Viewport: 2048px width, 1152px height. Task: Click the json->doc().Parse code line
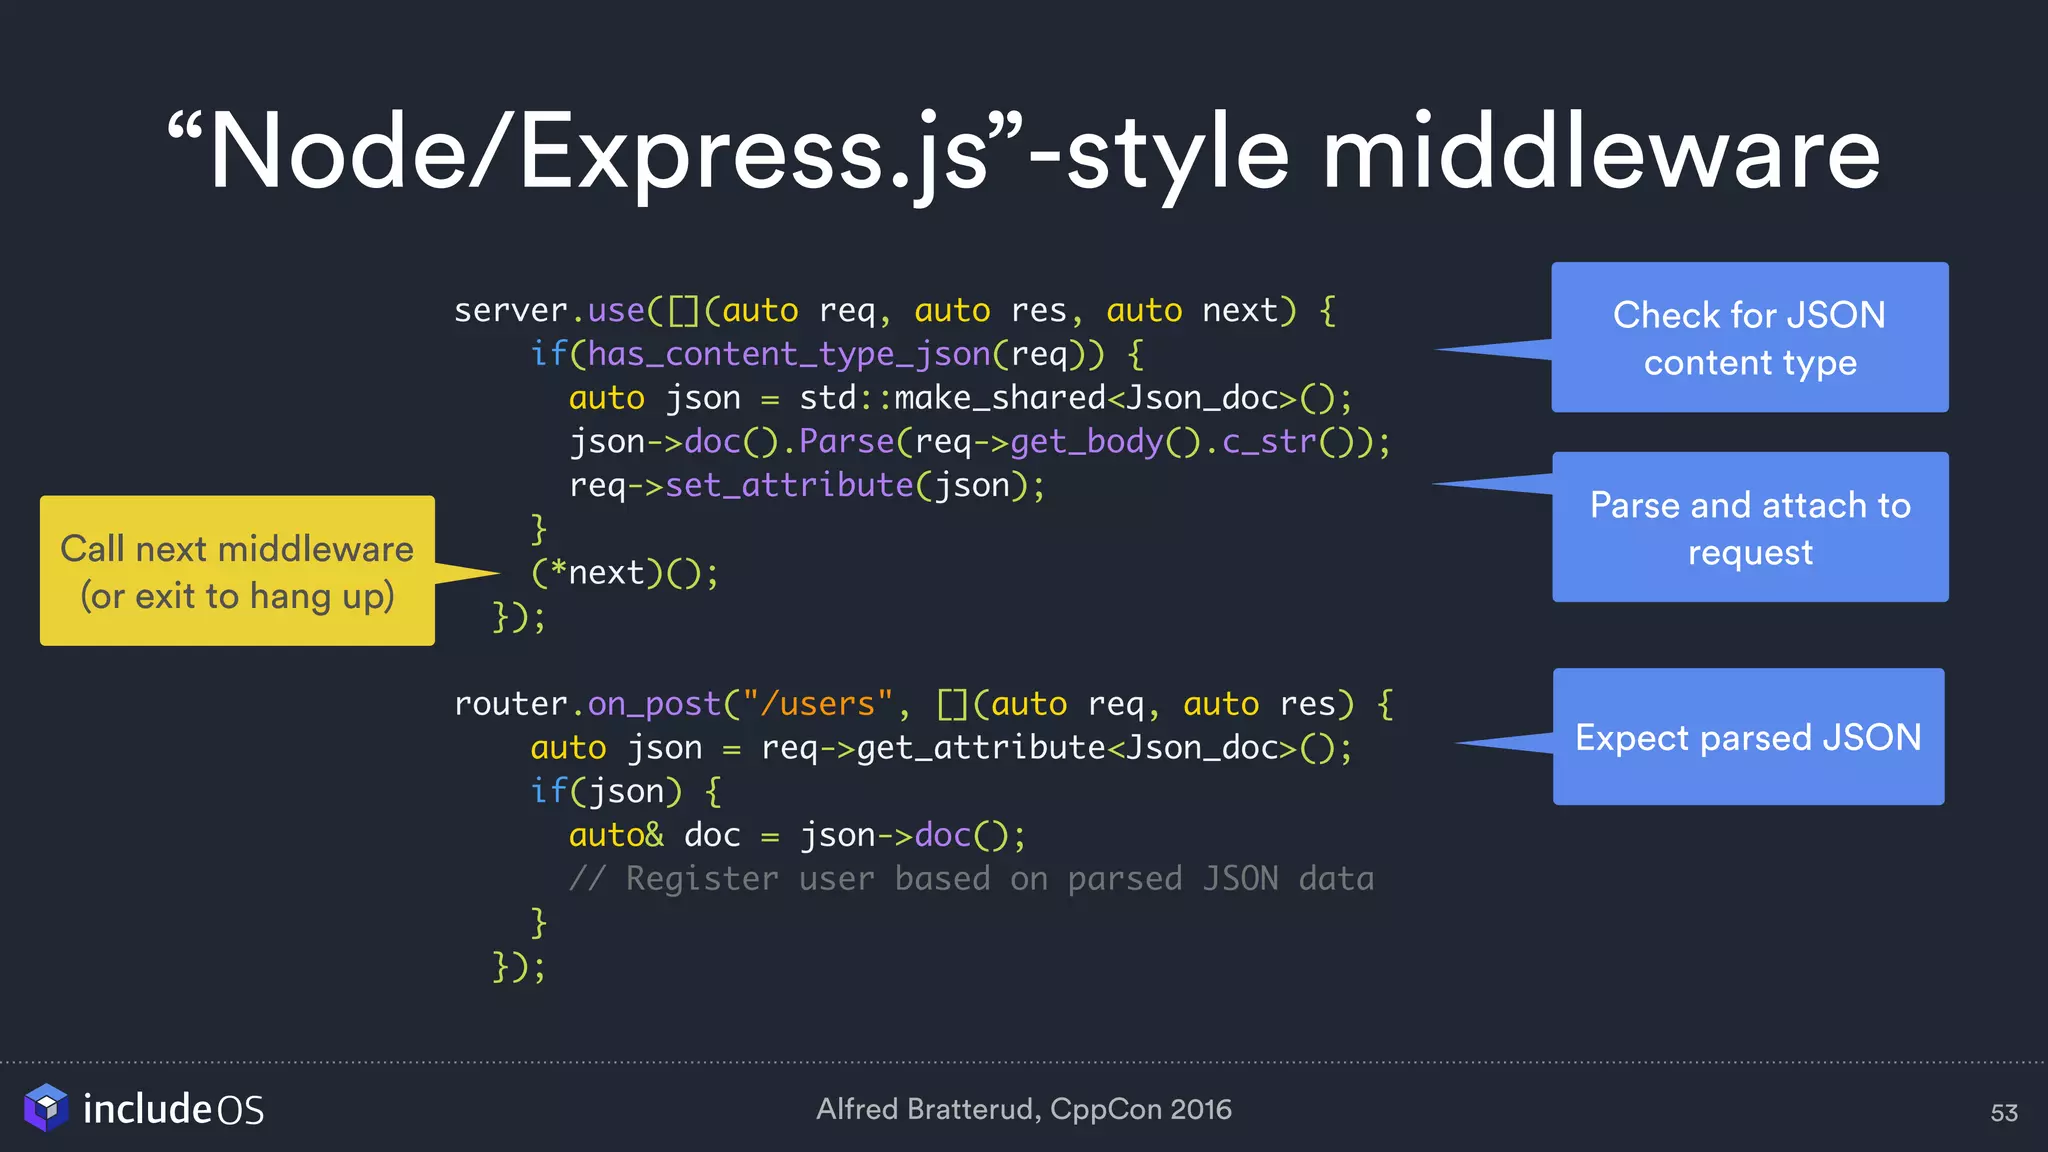pos(979,442)
